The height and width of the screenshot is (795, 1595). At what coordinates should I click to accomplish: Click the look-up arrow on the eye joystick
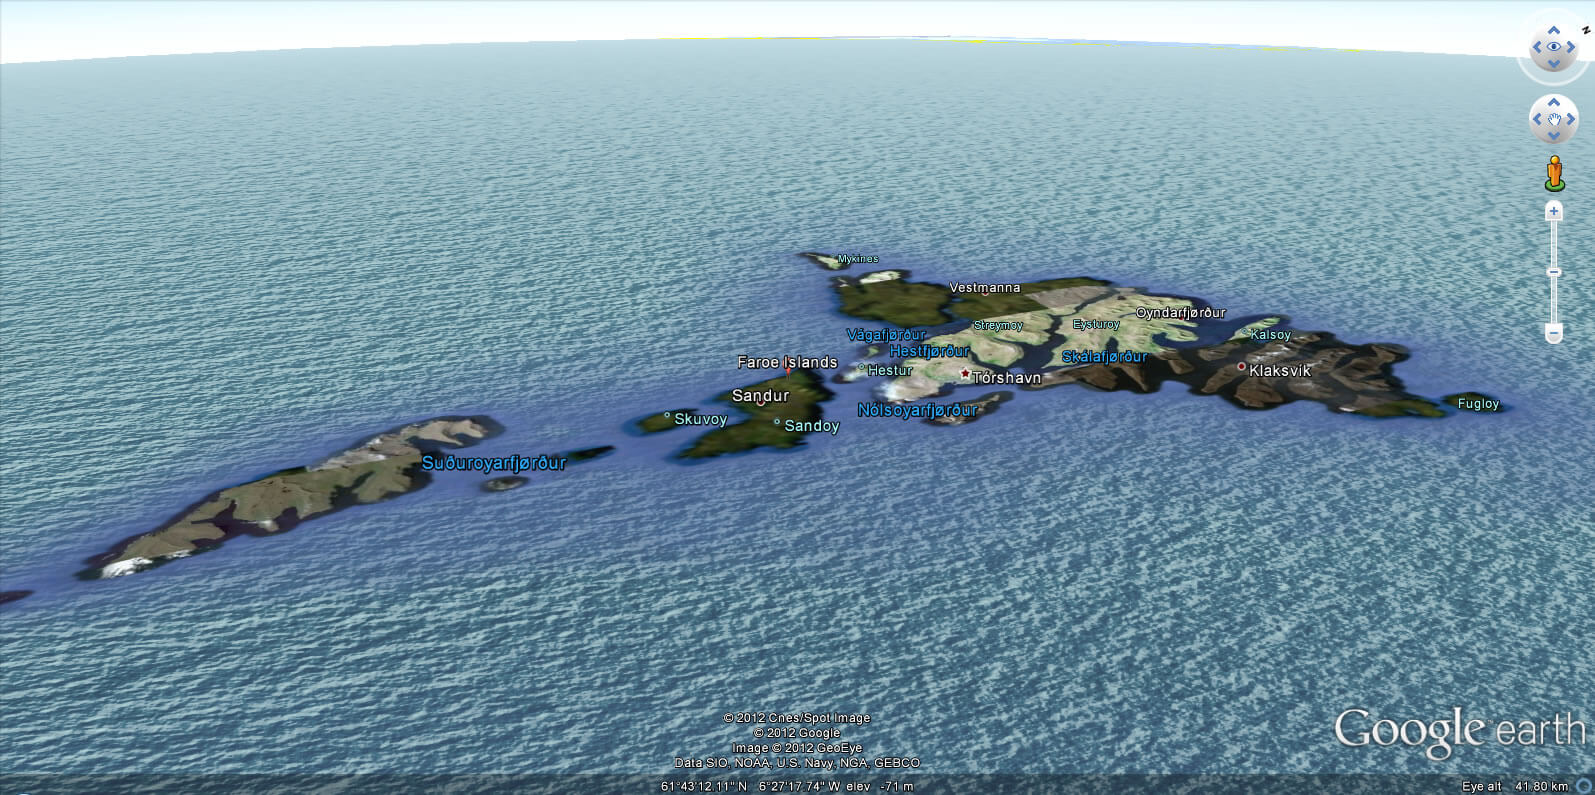(1554, 31)
